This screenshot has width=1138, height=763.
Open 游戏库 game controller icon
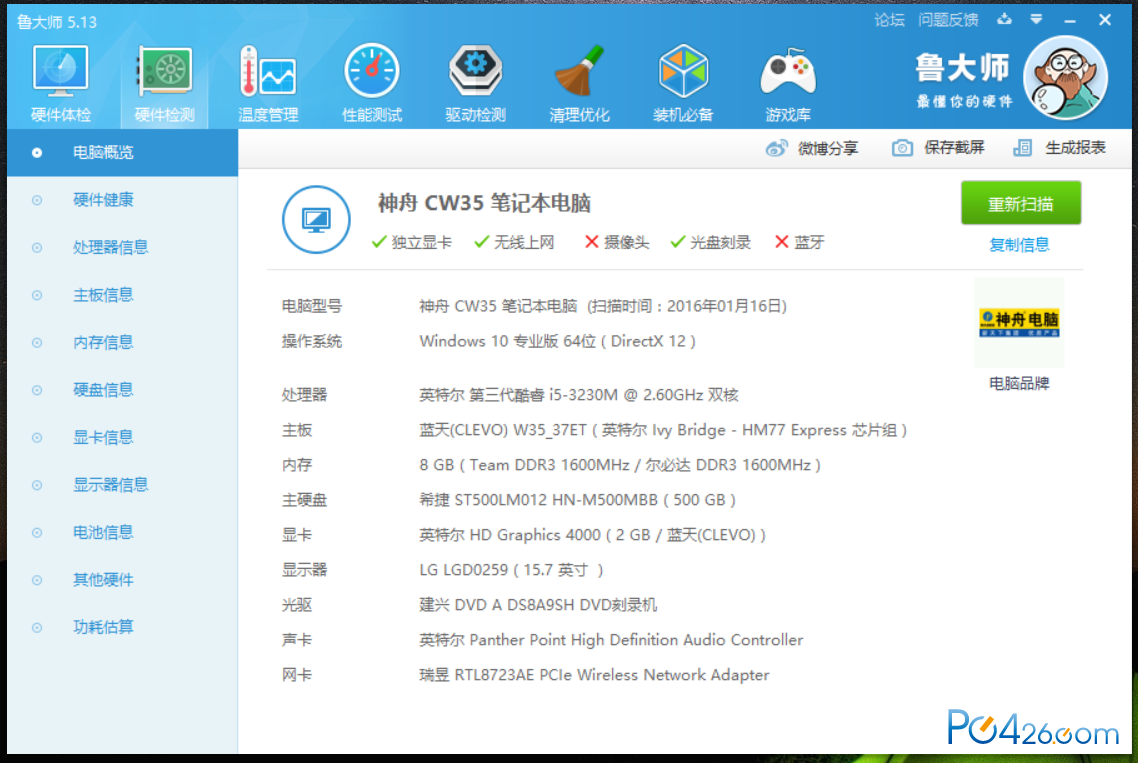coord(787,71)
